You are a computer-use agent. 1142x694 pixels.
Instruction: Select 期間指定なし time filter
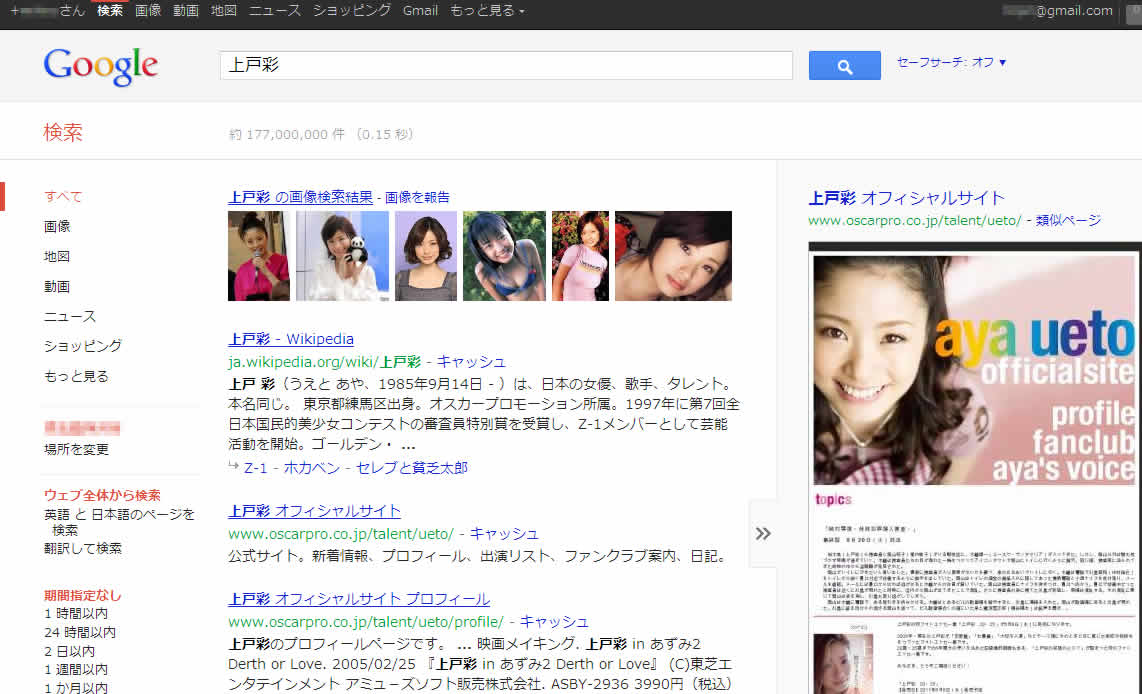pos(82,596)
